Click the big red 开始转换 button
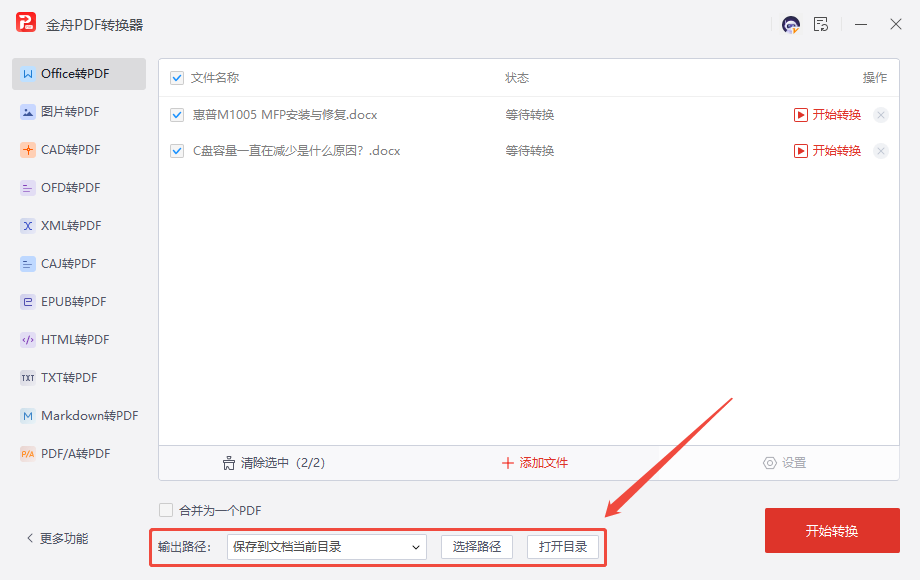Image resolution: width=920 pixels, height=580 pixels. pos(832,531)
